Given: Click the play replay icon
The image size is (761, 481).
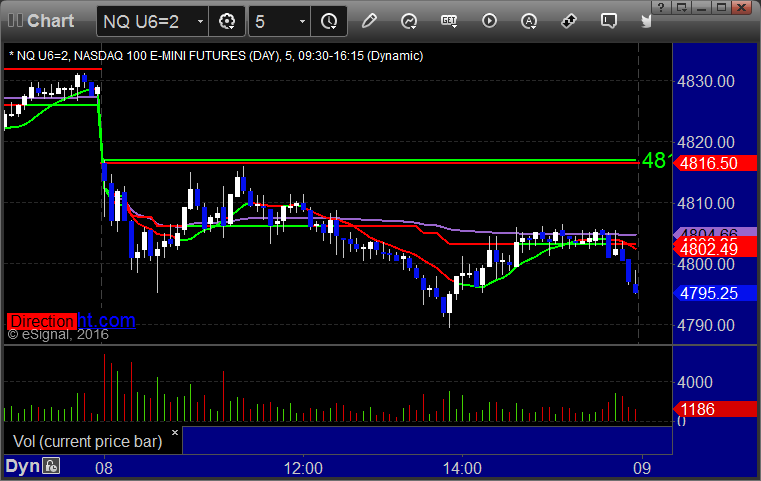Looking at the screenshot, I should click(489, 21).
